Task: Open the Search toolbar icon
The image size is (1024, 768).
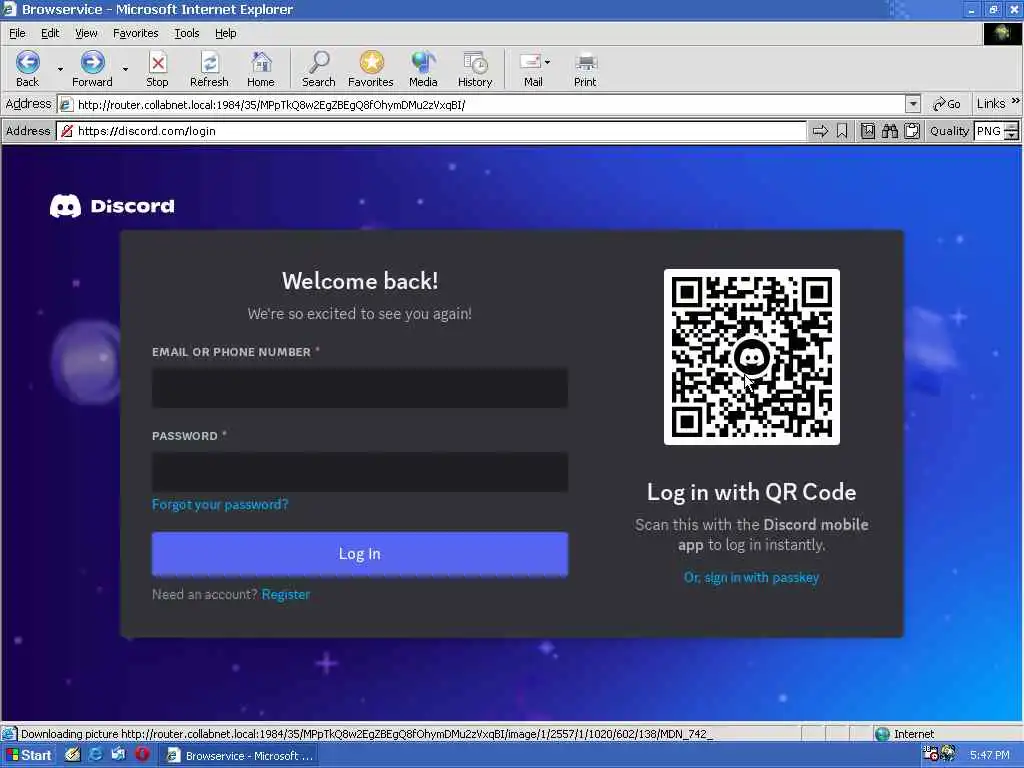Action: [x=319, y=63]
